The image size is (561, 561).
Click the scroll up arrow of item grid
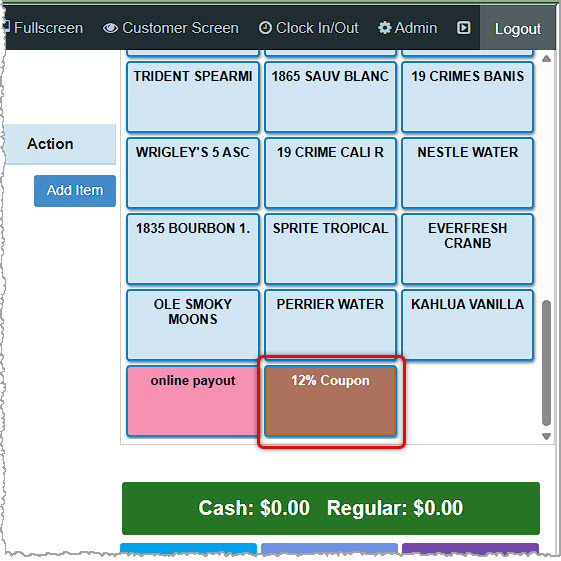546,58
